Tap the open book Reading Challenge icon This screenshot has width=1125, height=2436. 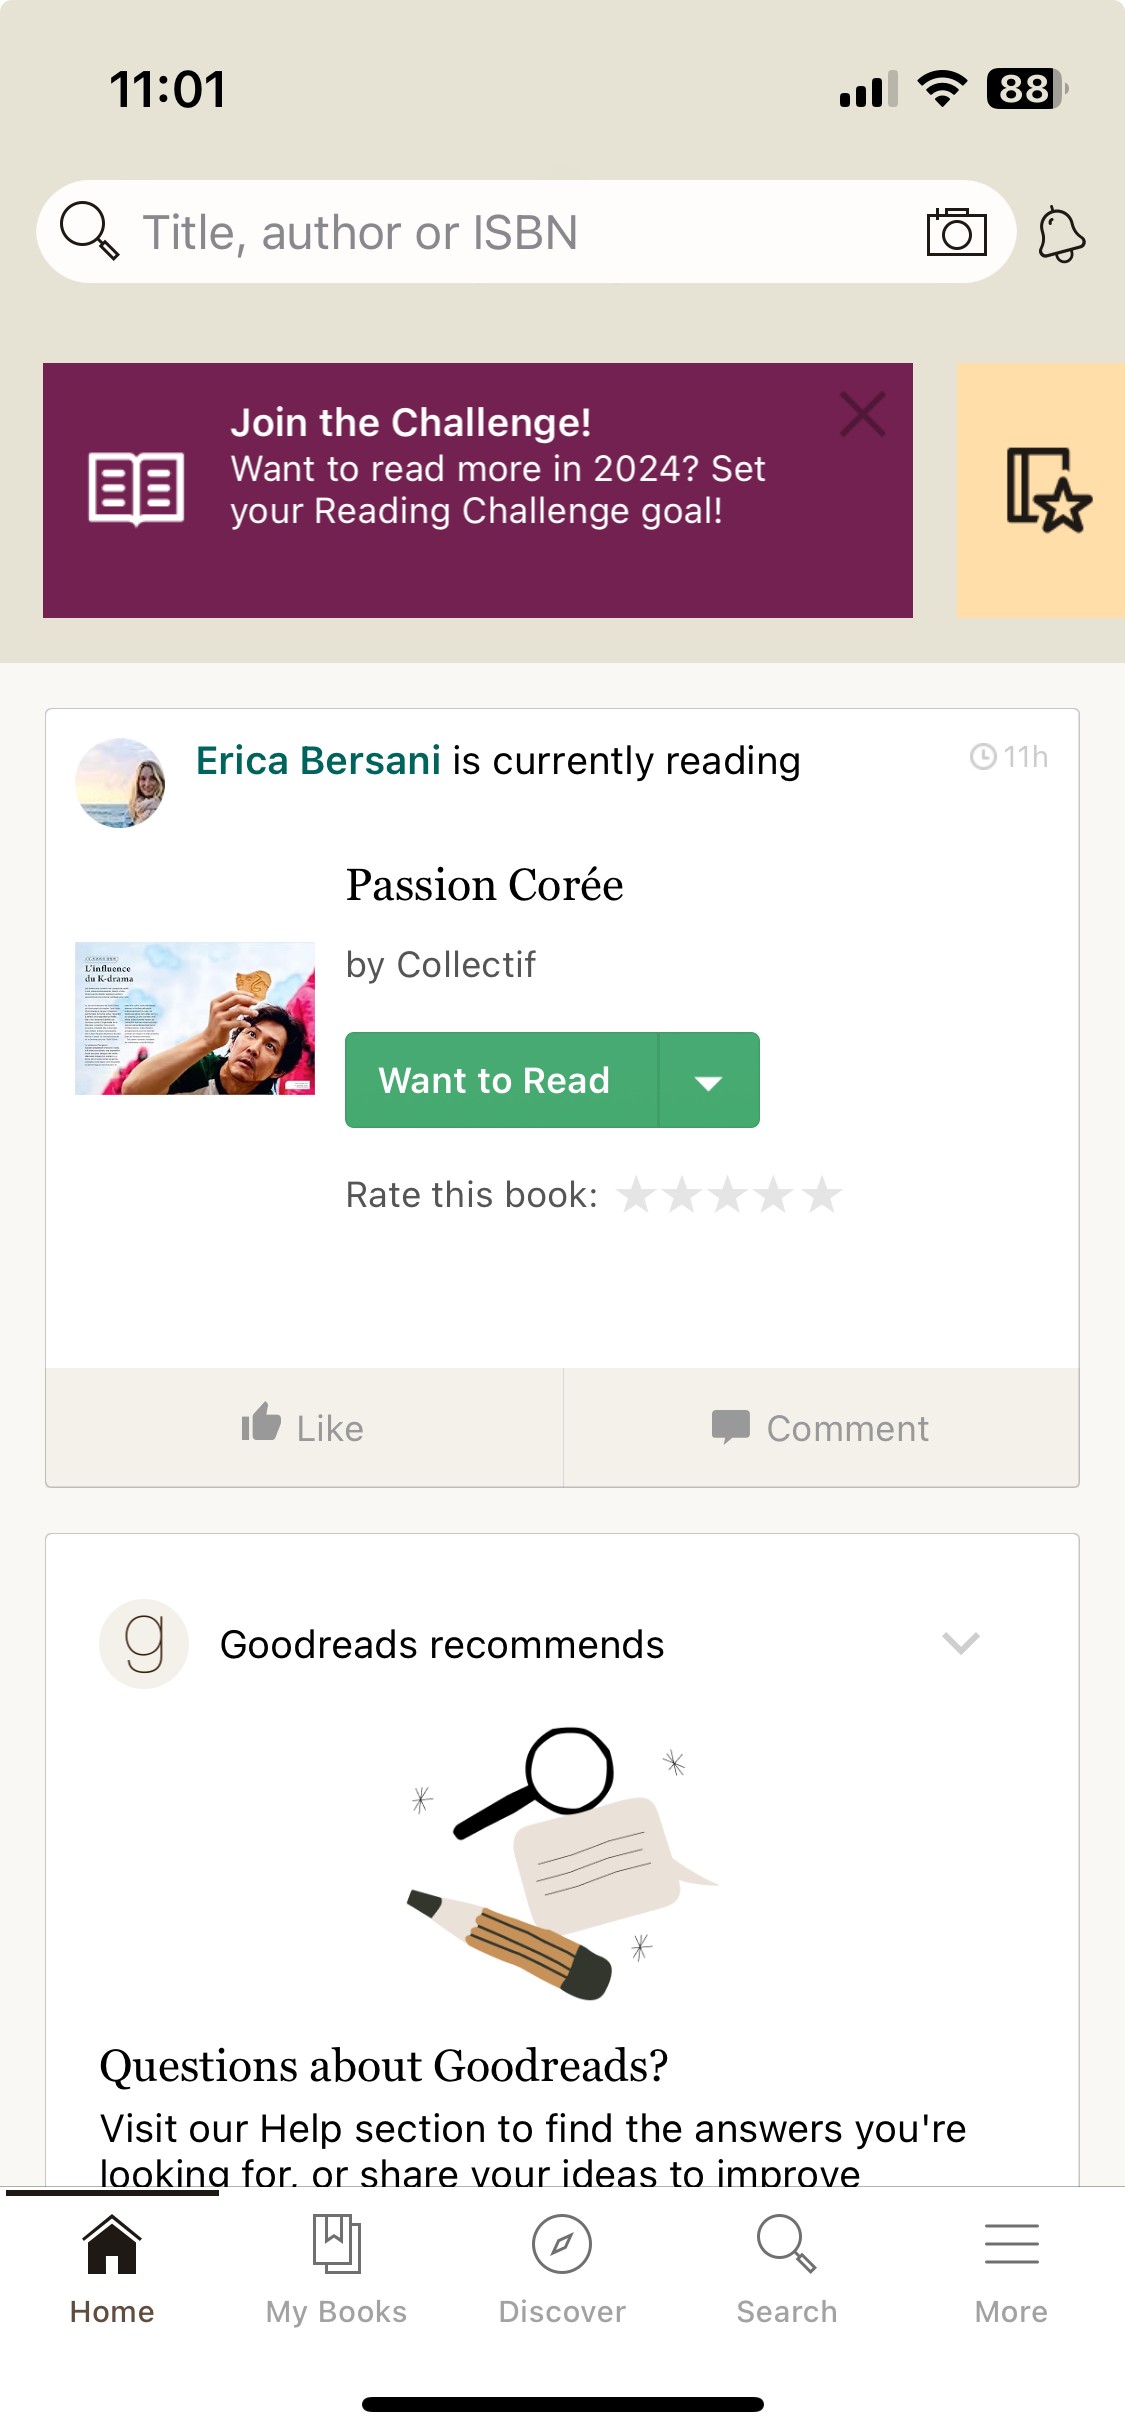coord(136,488)
